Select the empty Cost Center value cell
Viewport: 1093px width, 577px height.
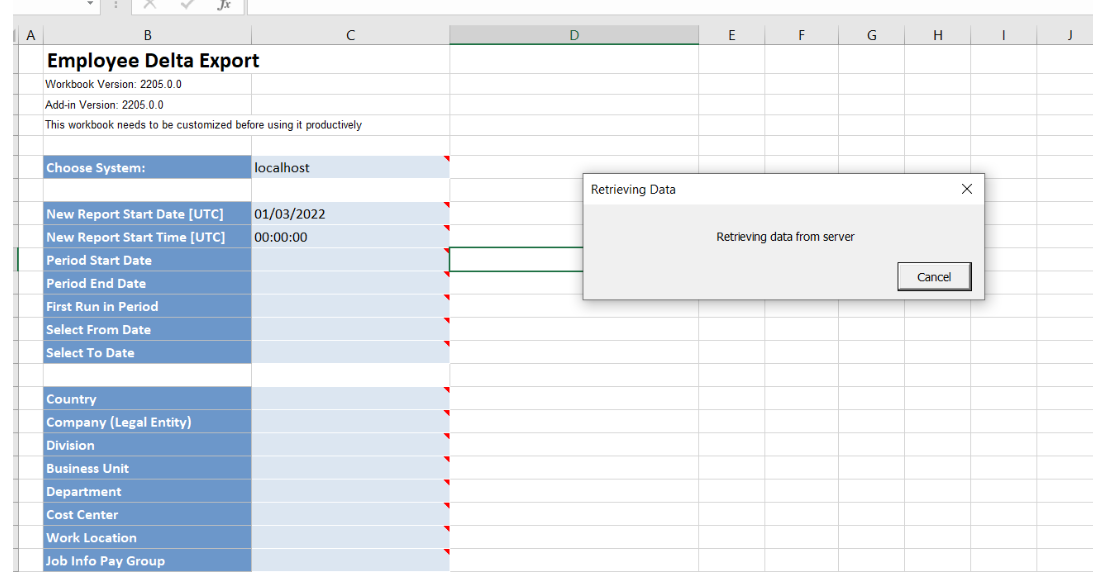tap(351, 514)
